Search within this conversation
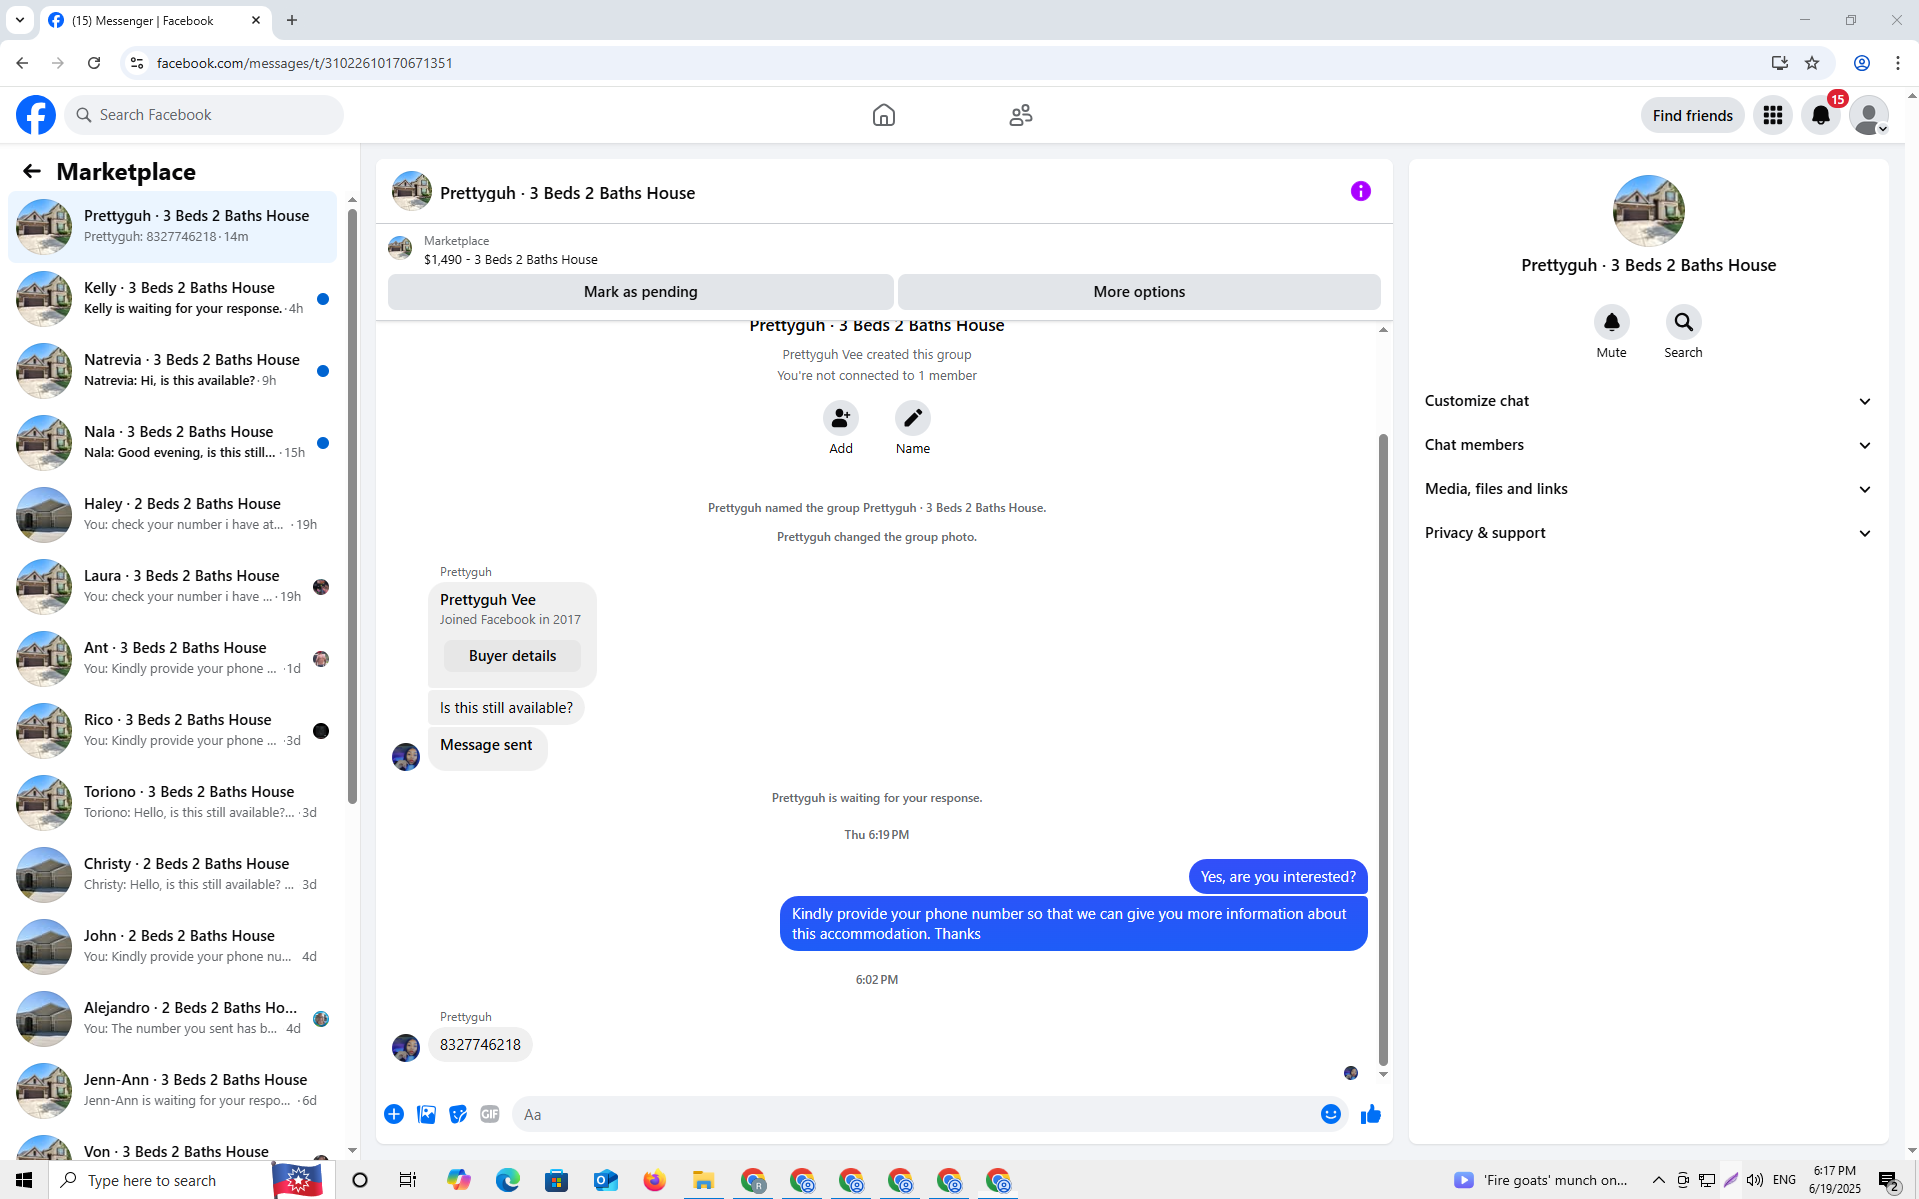The width and height of the screenshot is (1919, 1199). (x=1683, y=322)
